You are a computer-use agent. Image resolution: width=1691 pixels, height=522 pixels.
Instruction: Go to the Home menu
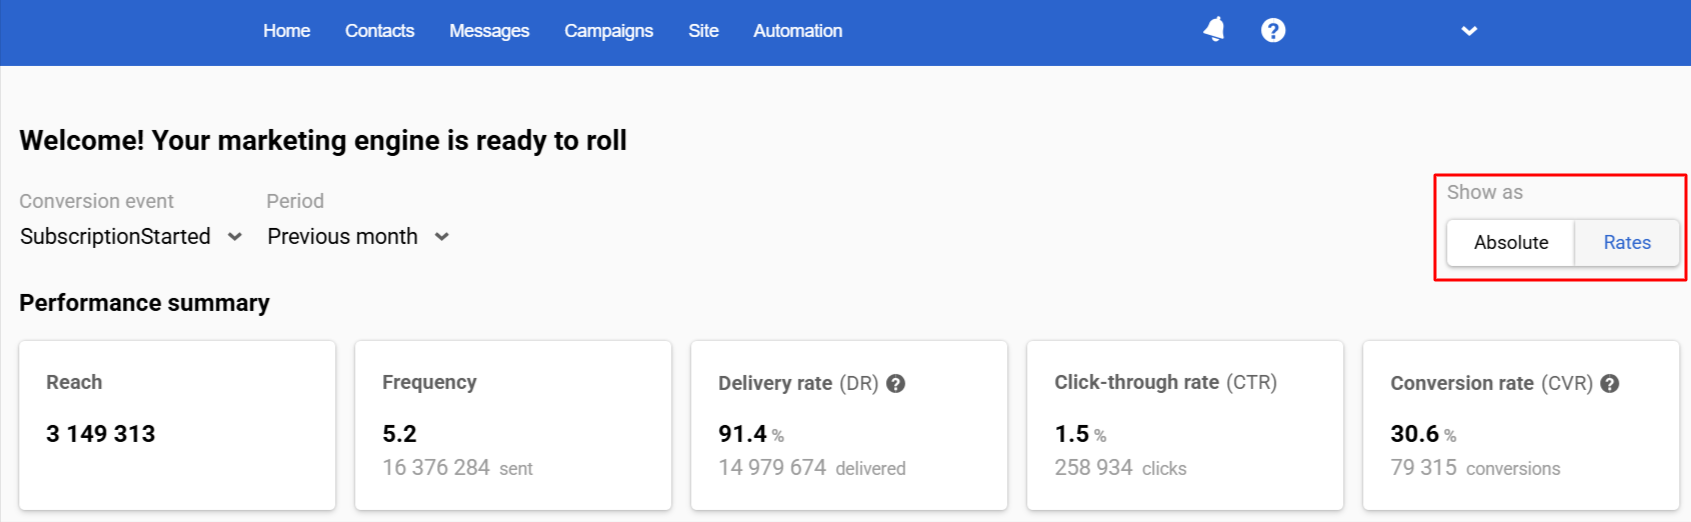(x=287, y=31)
